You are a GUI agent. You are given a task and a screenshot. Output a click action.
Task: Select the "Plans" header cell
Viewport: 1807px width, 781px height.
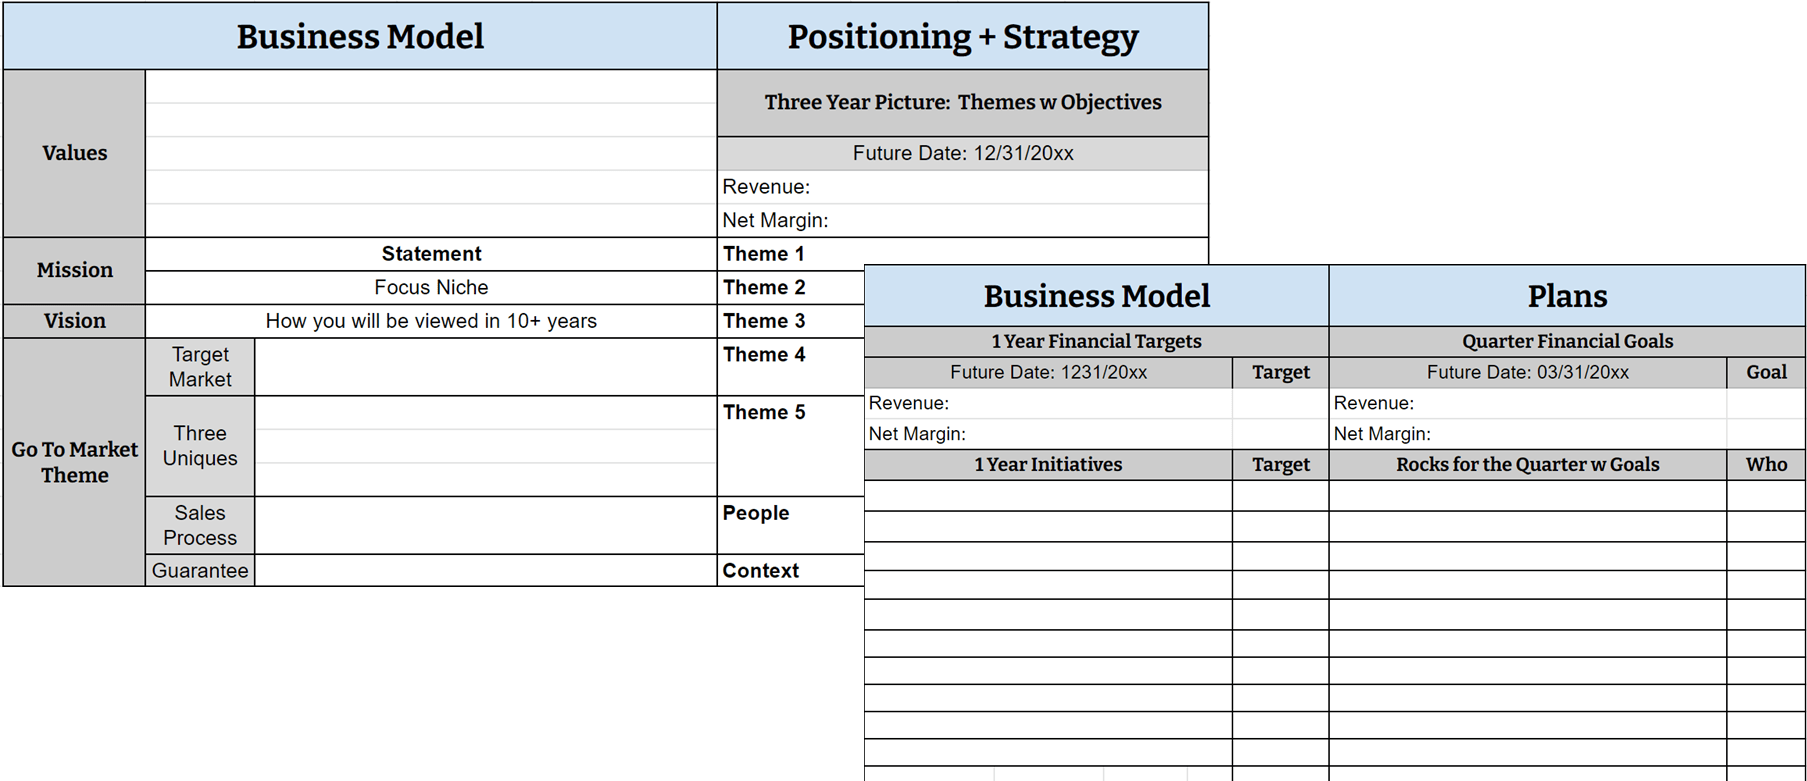(x=1567, y=296)
